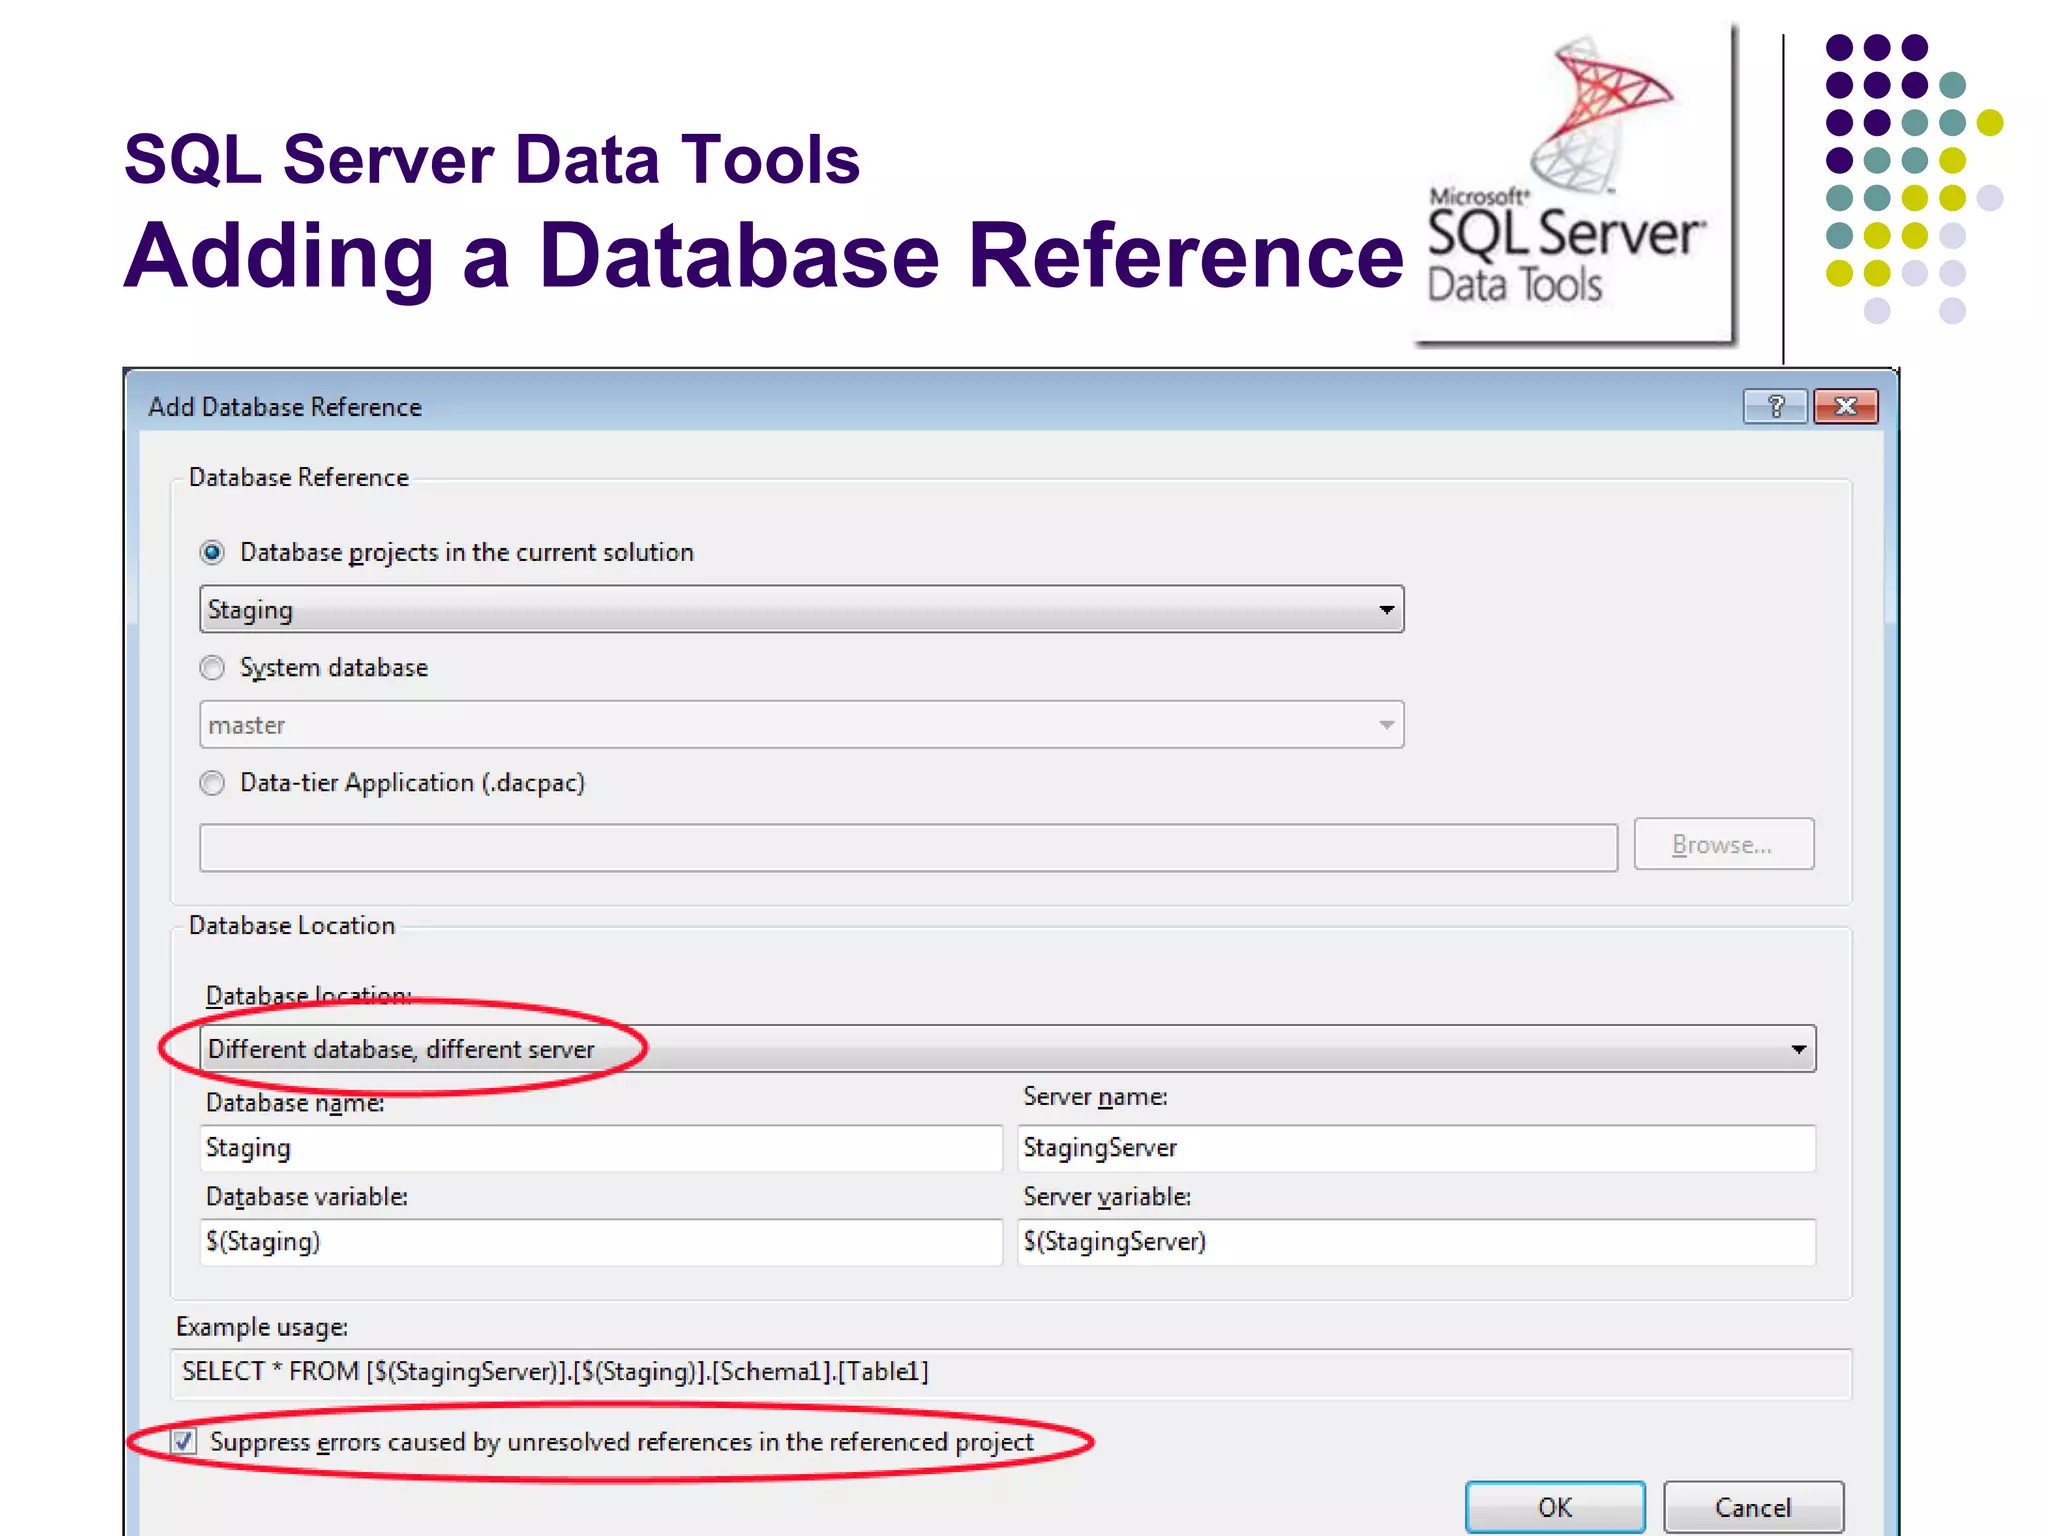
Task: Confirm with the OK button
Action: pyautogui.click(x=1555, y=1507)
